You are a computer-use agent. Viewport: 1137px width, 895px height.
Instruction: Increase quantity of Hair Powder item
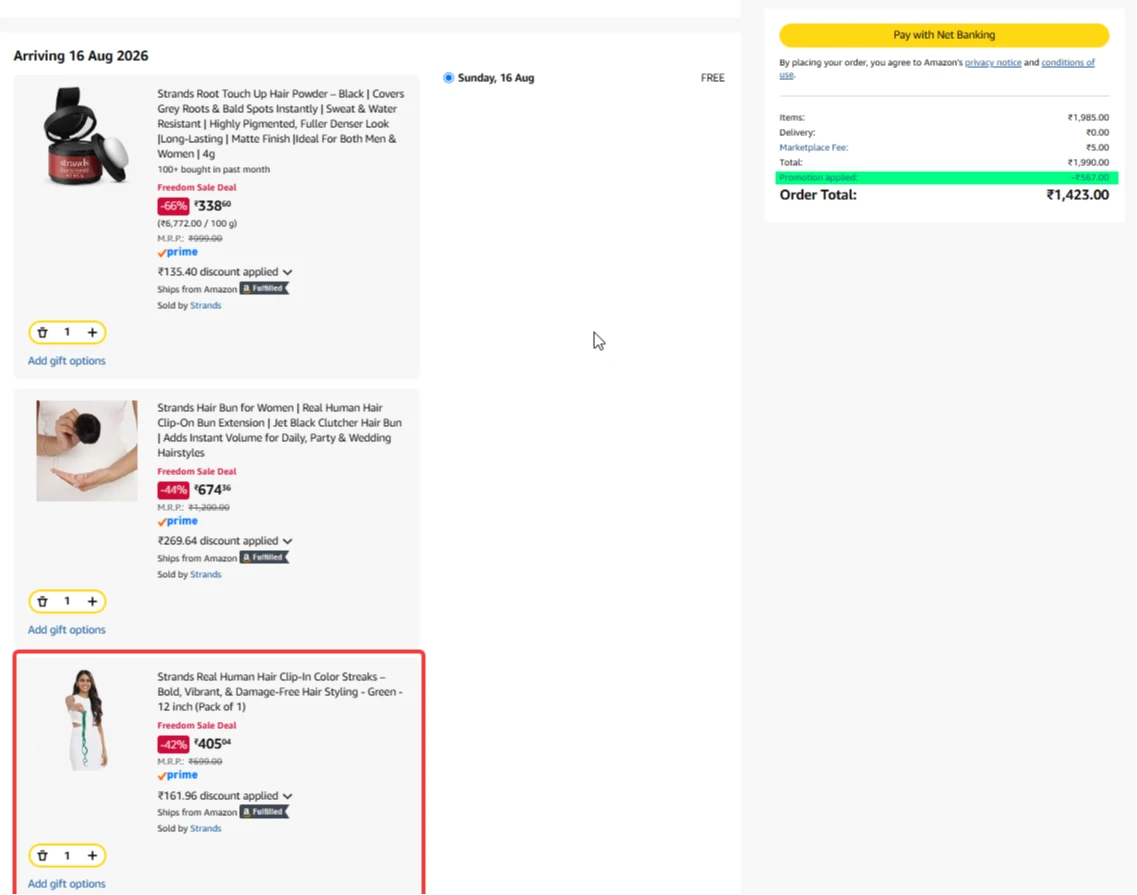tap(92, 332)
